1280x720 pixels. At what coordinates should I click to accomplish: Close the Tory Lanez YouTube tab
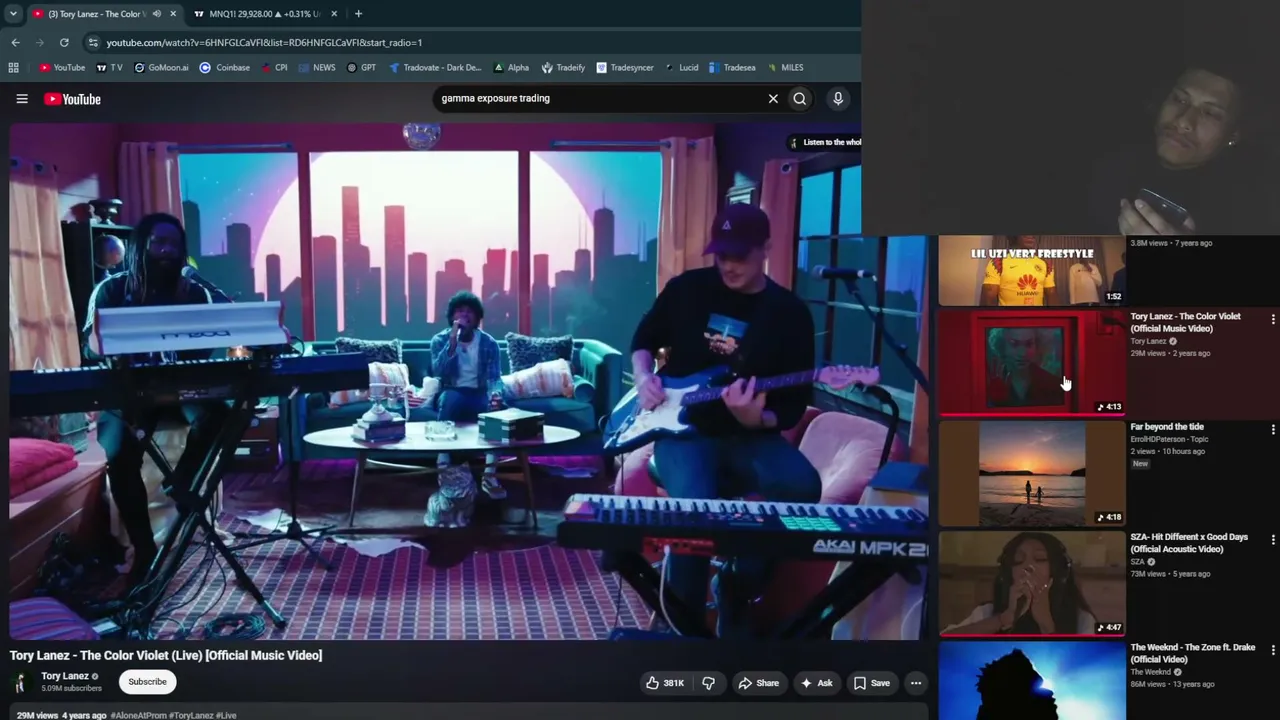tap(173, 14)
